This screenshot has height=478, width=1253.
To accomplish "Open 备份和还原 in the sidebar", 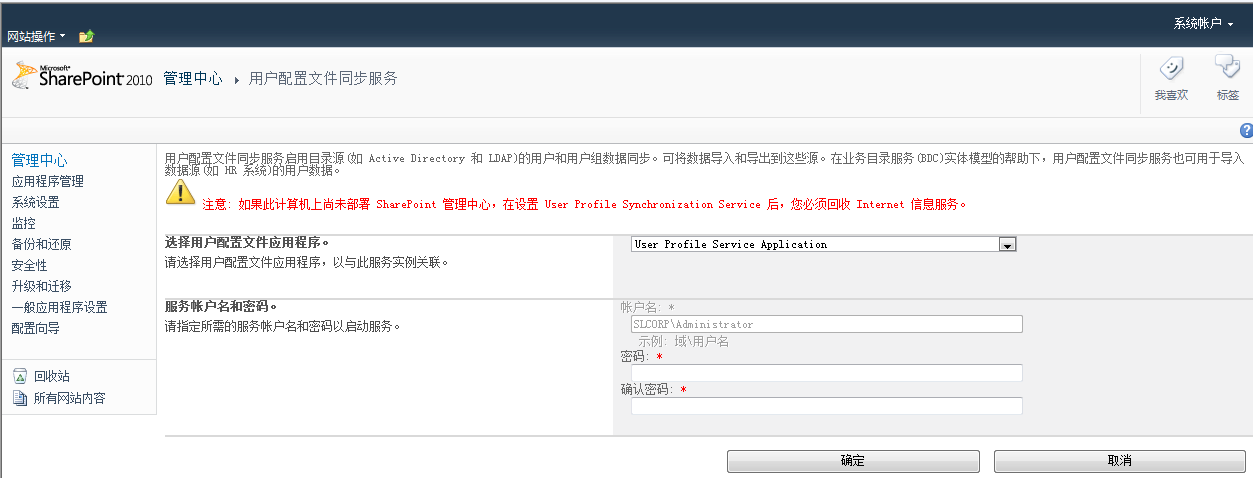I will [x=41, y=244].
